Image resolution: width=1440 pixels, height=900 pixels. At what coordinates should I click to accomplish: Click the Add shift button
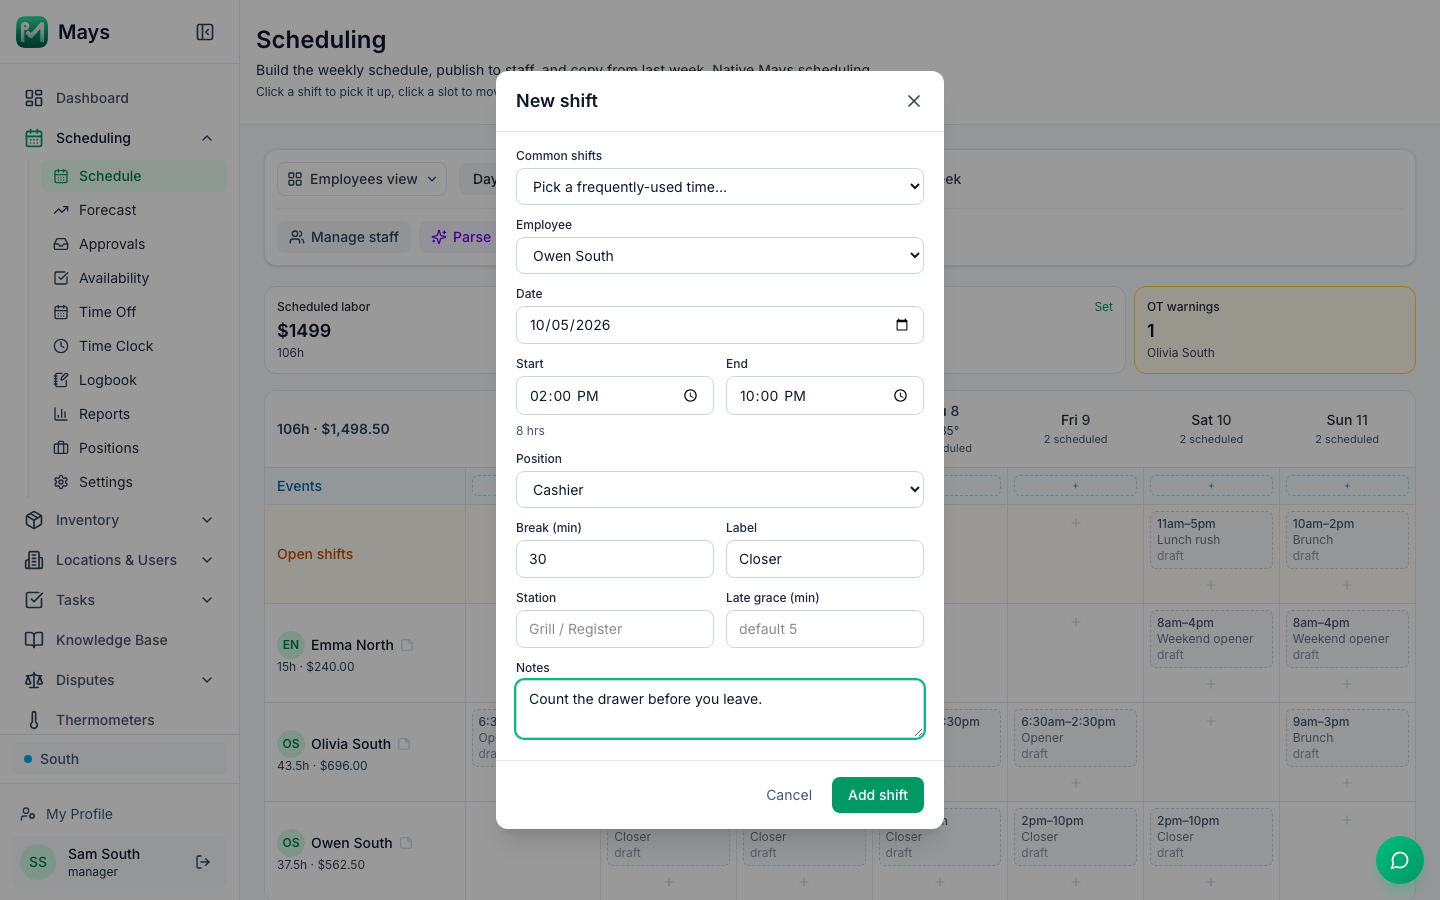pos(878,795)
